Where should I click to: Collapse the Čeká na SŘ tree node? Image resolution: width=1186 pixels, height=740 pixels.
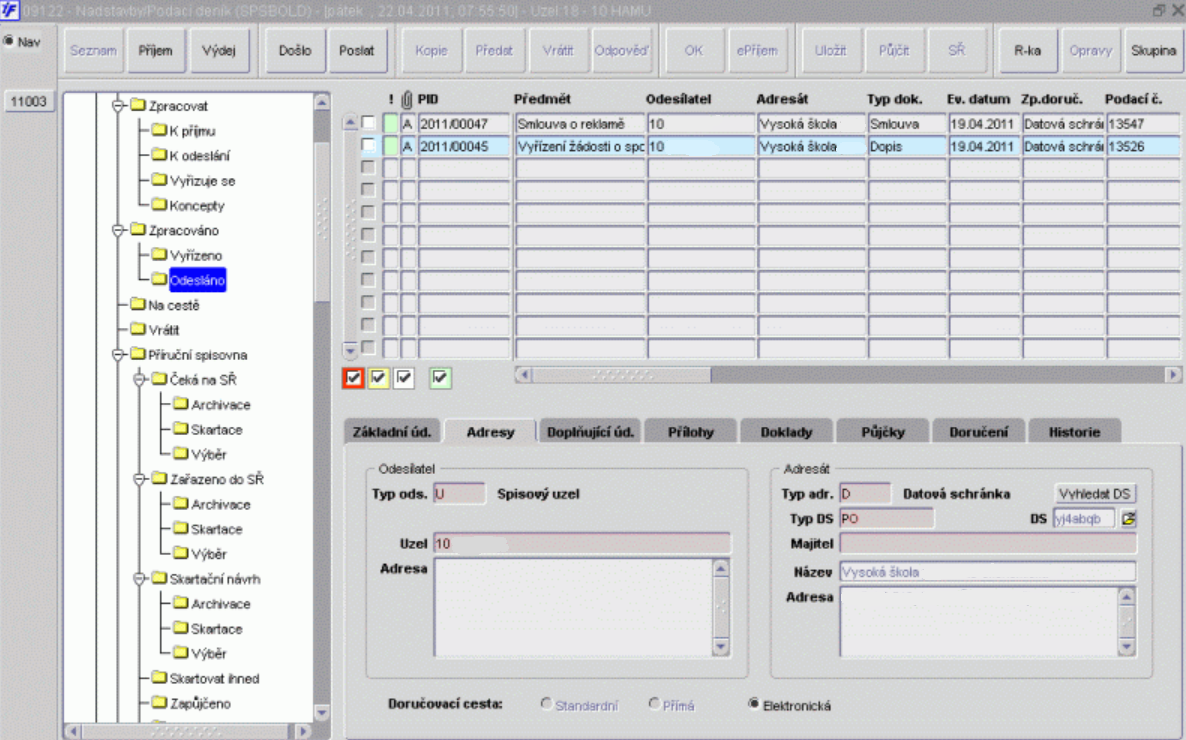click(139, 380)
